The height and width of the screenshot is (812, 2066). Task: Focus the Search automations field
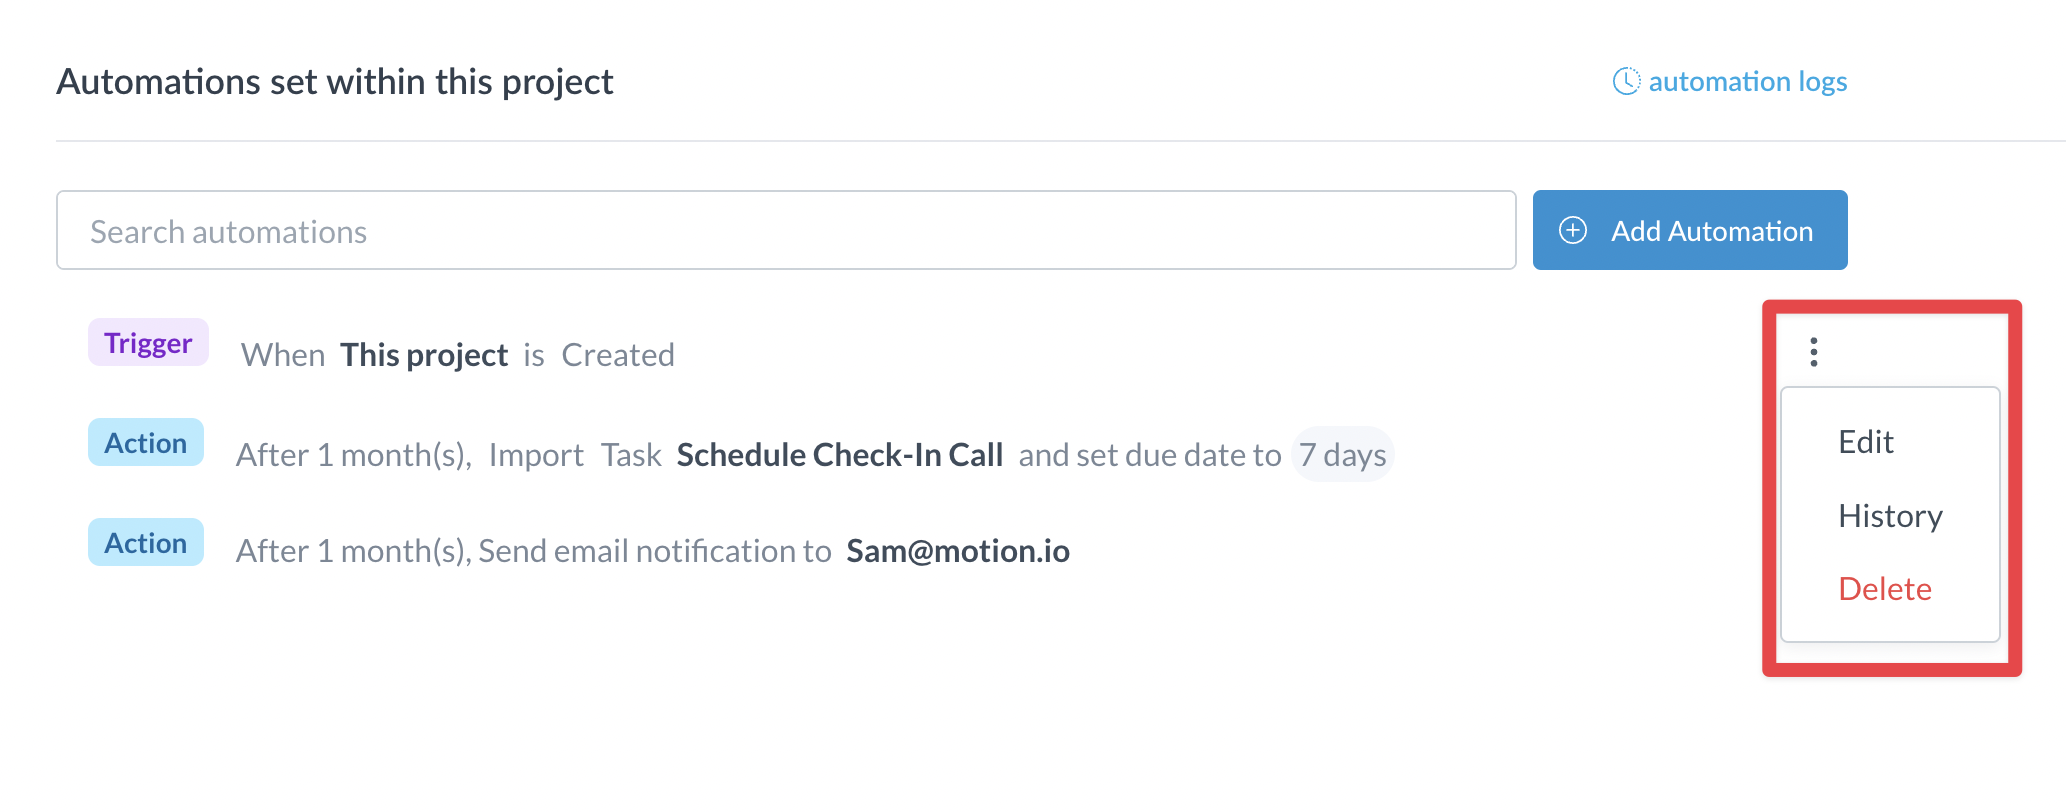786,230
